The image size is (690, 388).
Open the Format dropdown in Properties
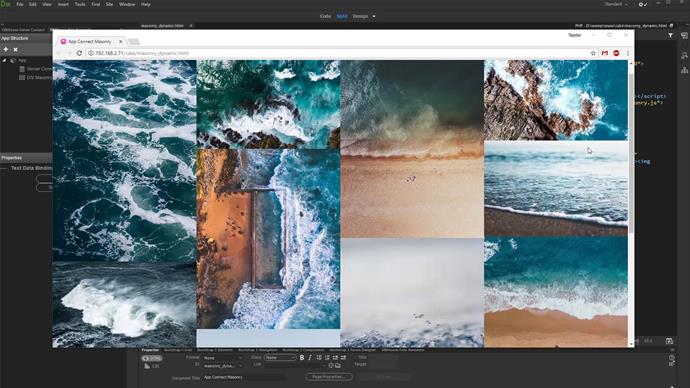pos(222,358)
